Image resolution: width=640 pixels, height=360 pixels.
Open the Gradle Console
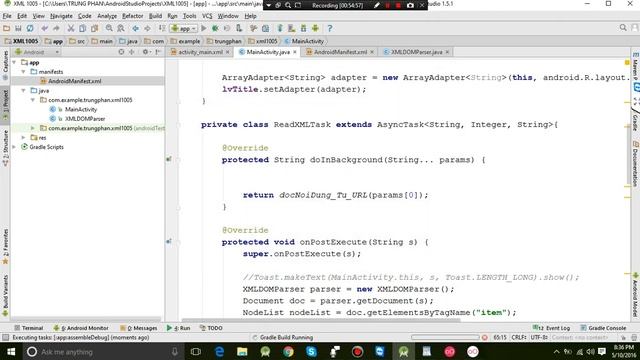604,328
